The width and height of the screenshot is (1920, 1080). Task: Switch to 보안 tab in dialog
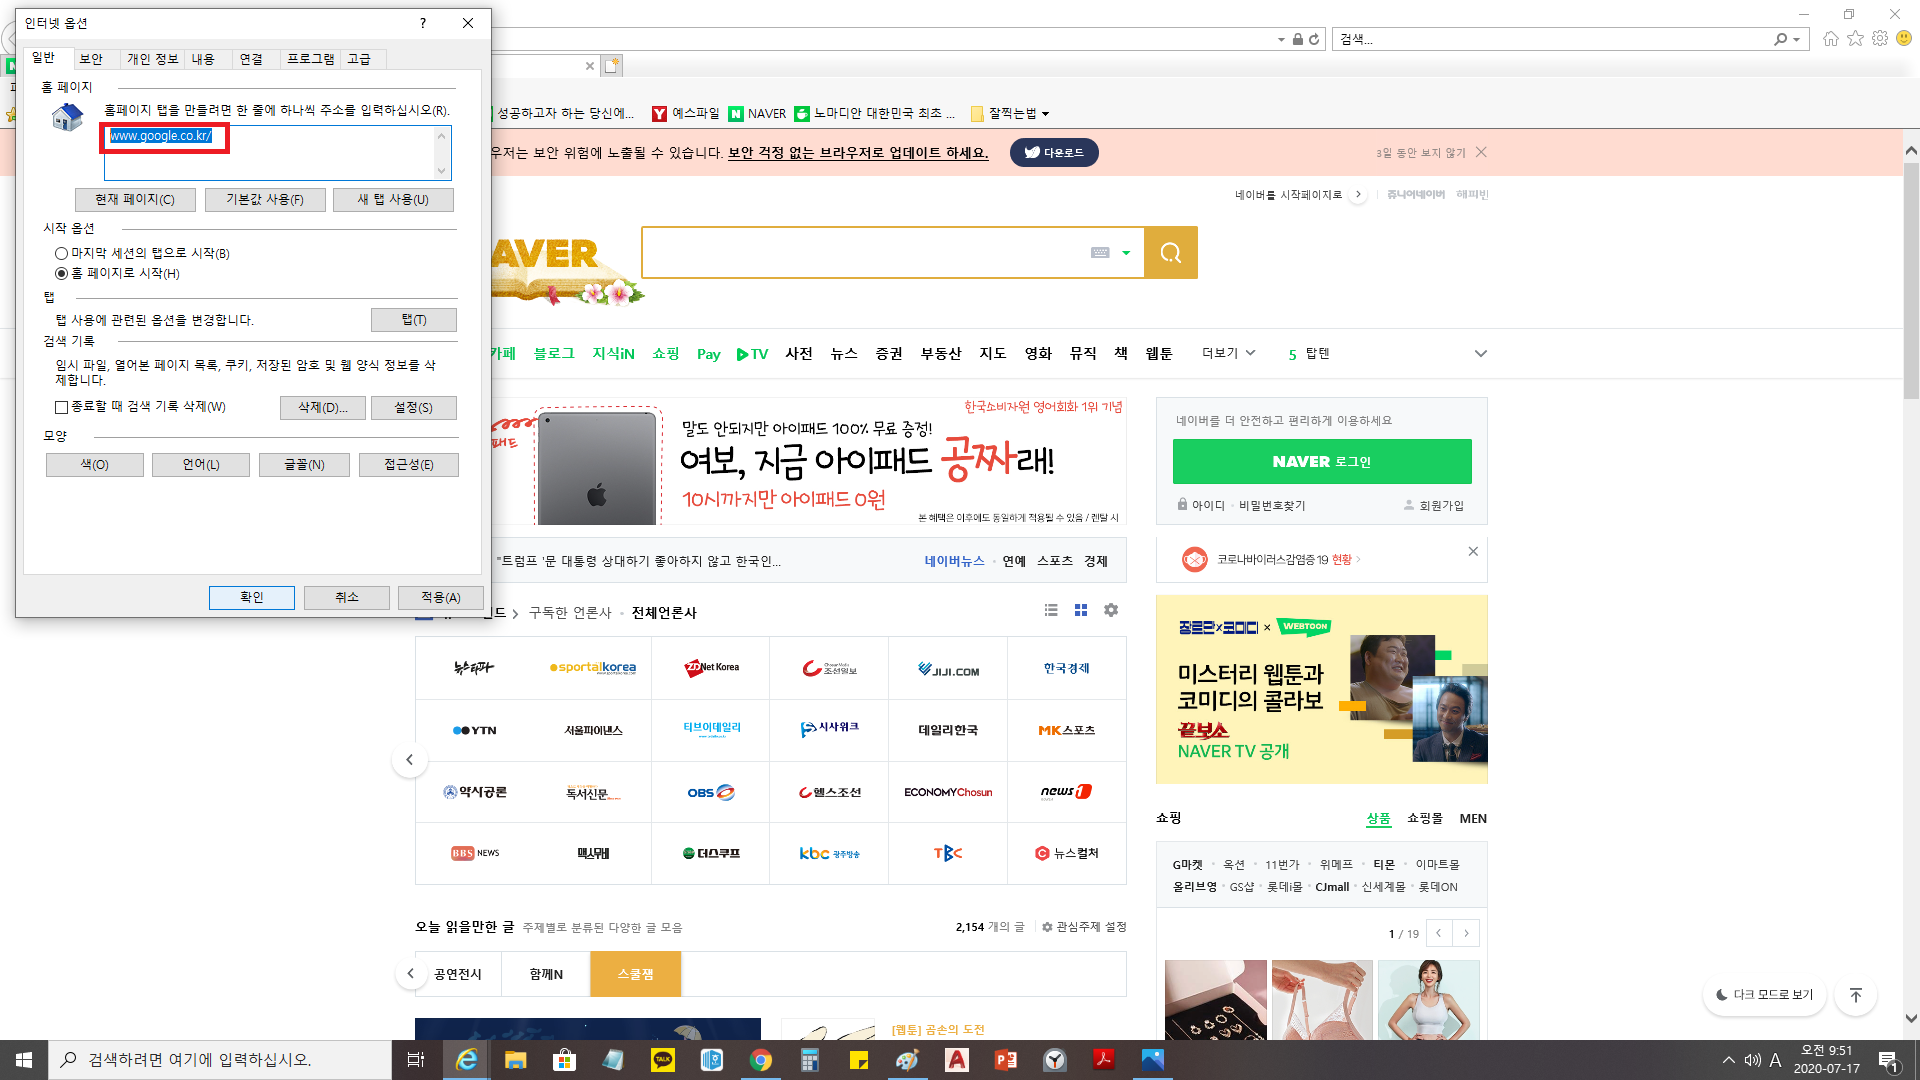[x=91, y=59]
